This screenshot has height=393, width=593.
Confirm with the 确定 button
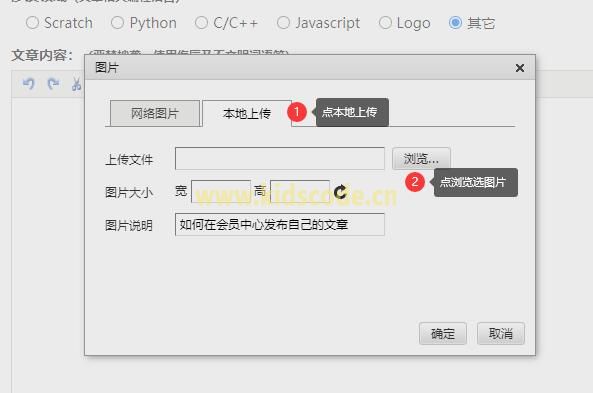[442, 334]
